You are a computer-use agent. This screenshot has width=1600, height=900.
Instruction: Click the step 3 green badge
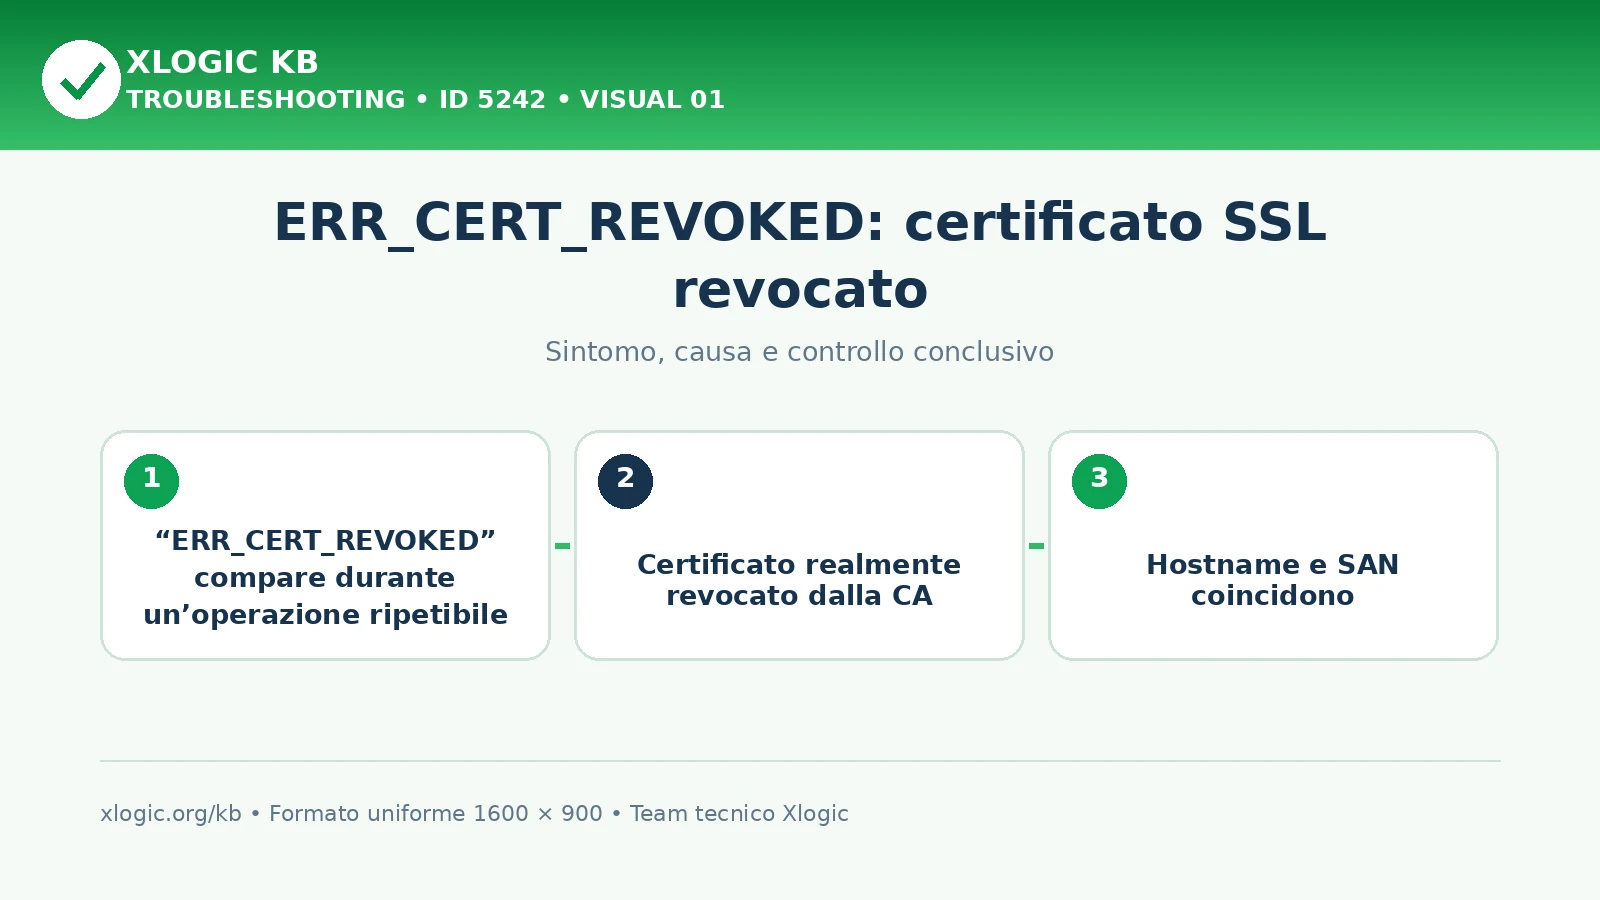1099,481
